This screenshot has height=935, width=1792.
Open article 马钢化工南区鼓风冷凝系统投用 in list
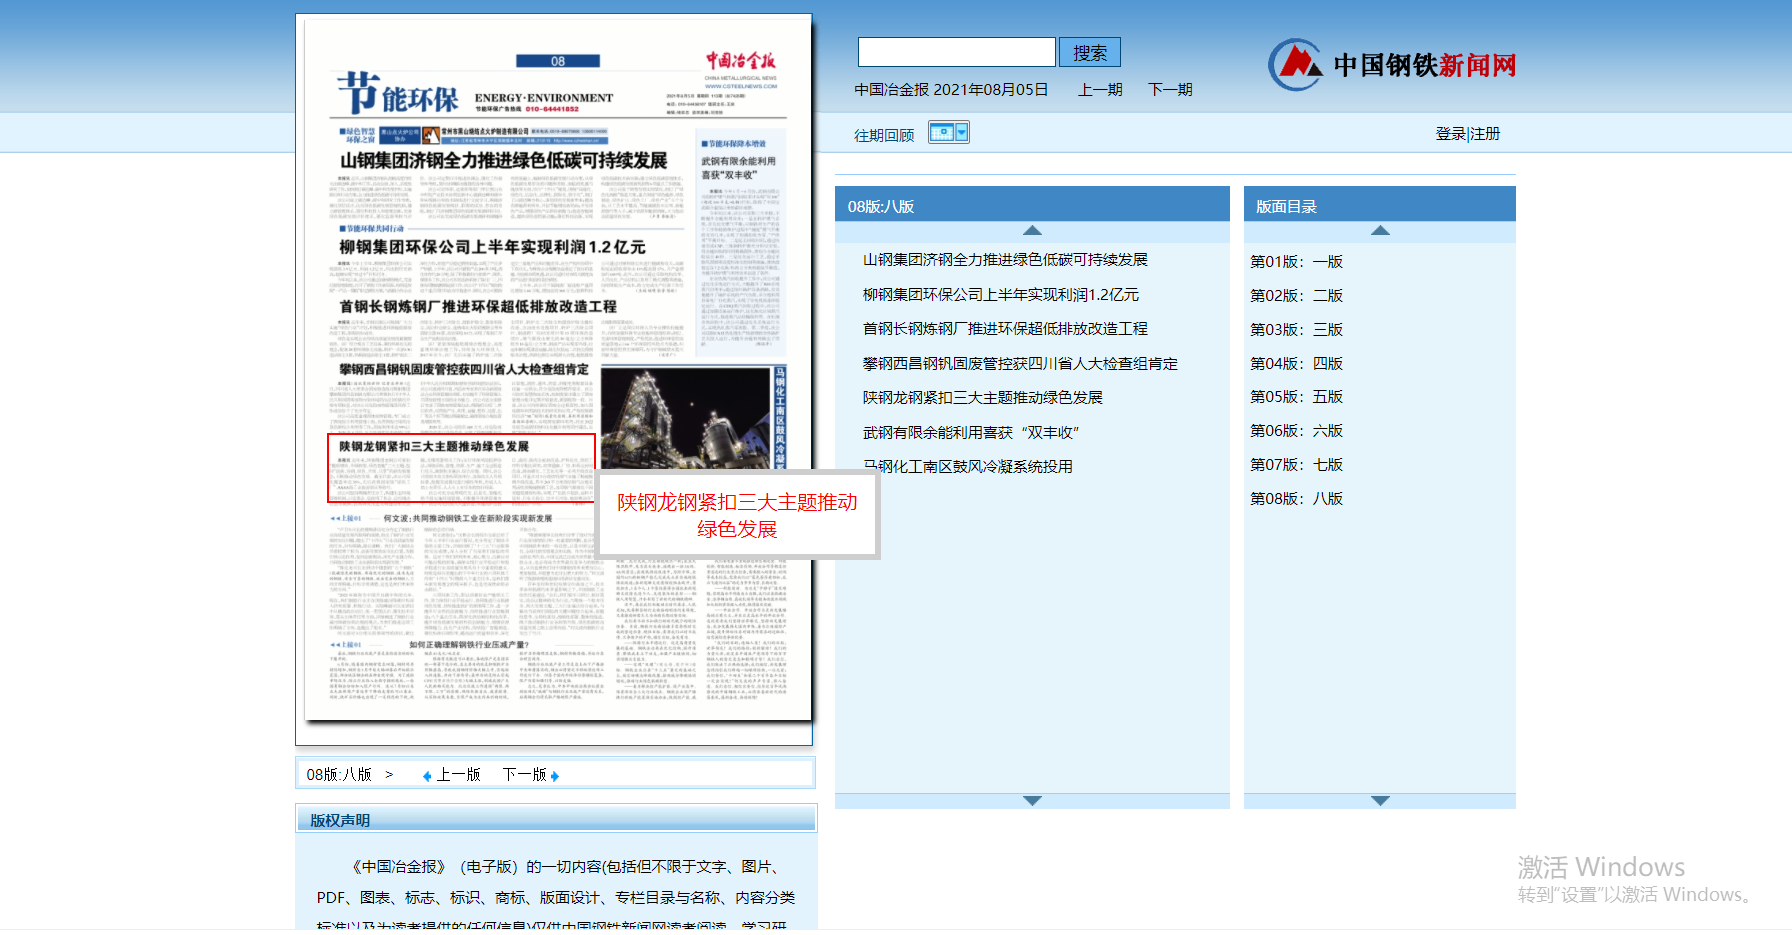coord(968,467)
